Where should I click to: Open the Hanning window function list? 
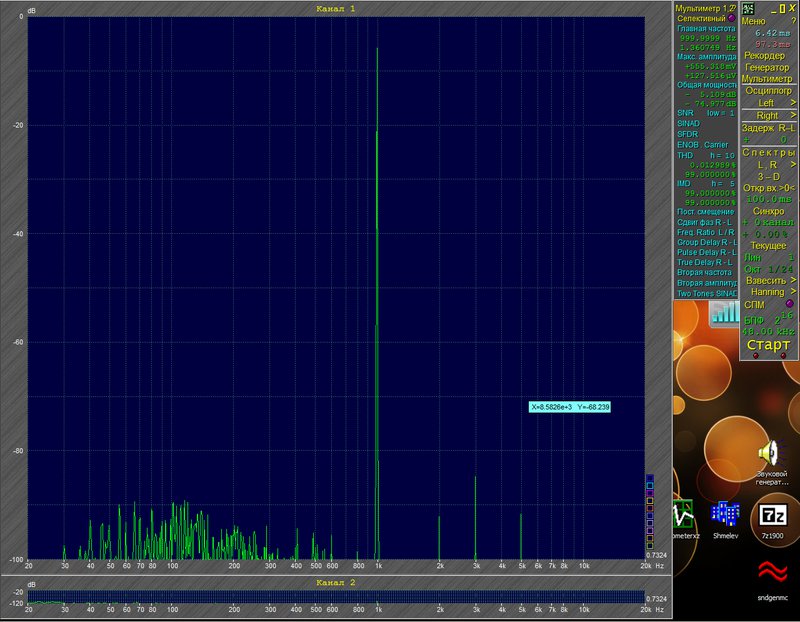tap(793, 292)
